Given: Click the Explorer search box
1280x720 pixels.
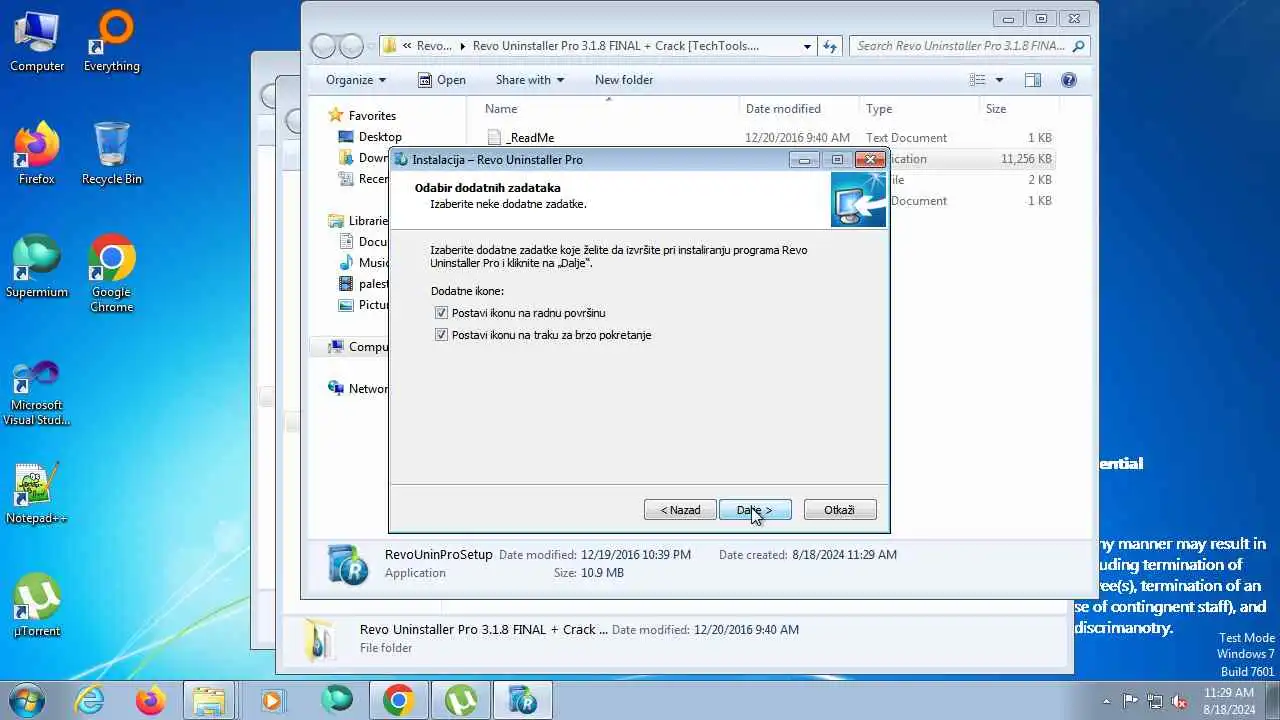Looking at the screenshot, I should click(970, 46).
